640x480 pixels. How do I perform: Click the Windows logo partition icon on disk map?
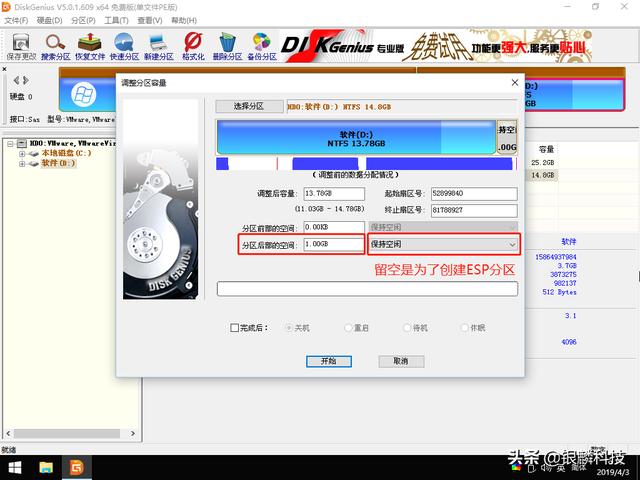pos(84,95)
